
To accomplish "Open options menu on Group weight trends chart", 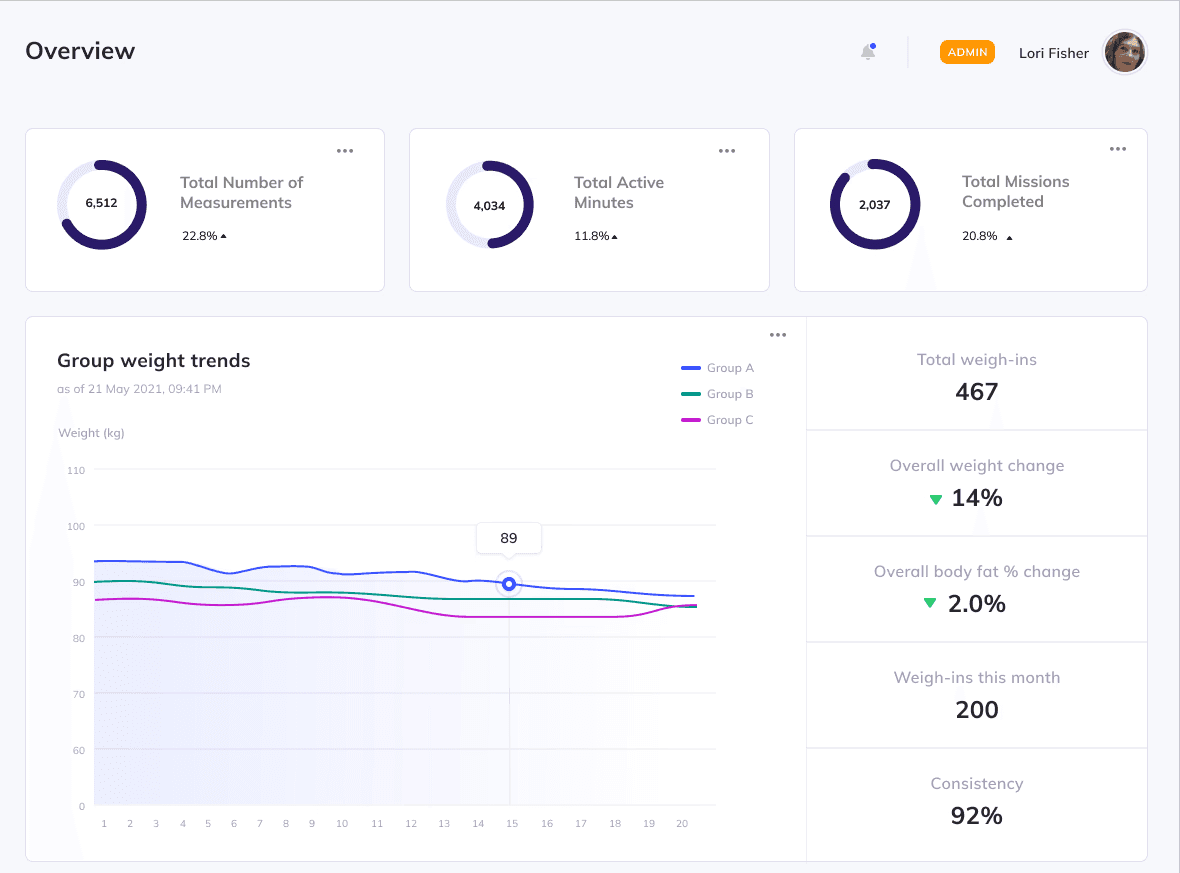I will [778, 335].
